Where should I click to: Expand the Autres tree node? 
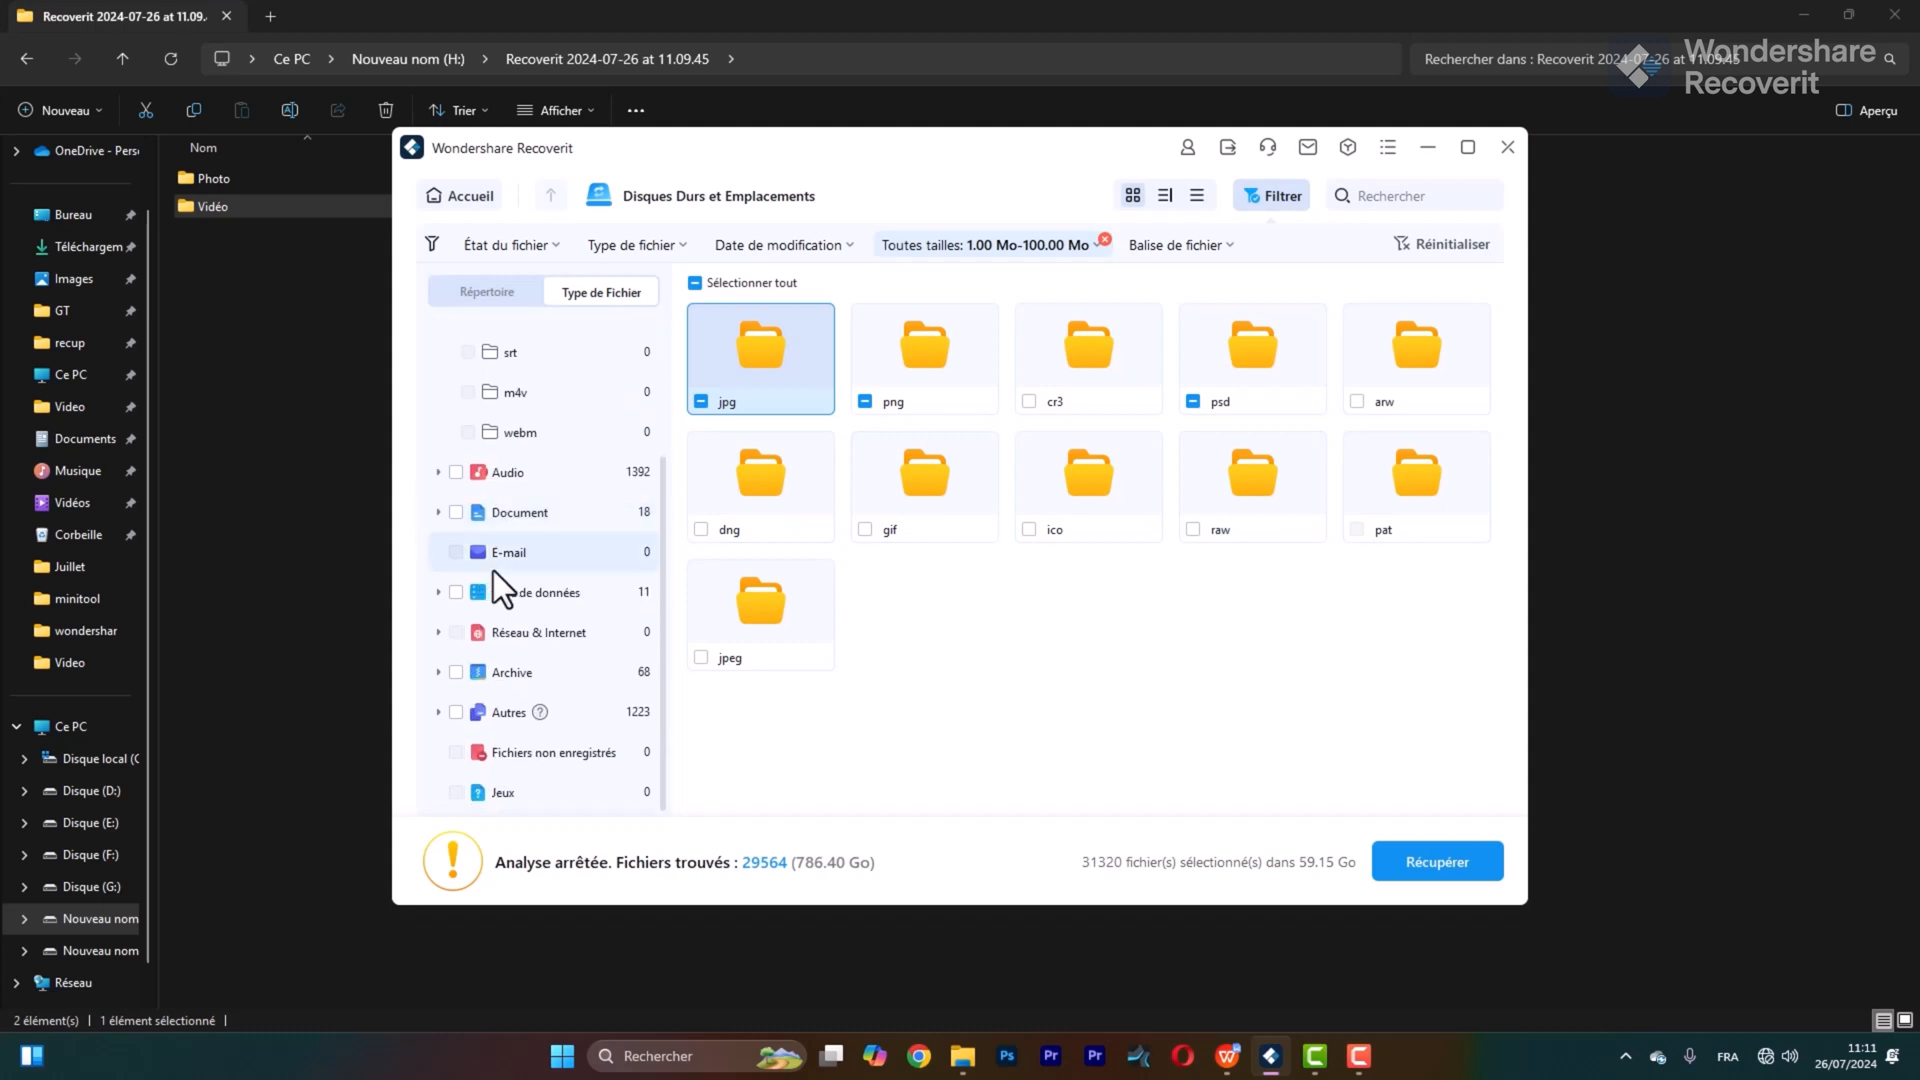pos(438,712)
